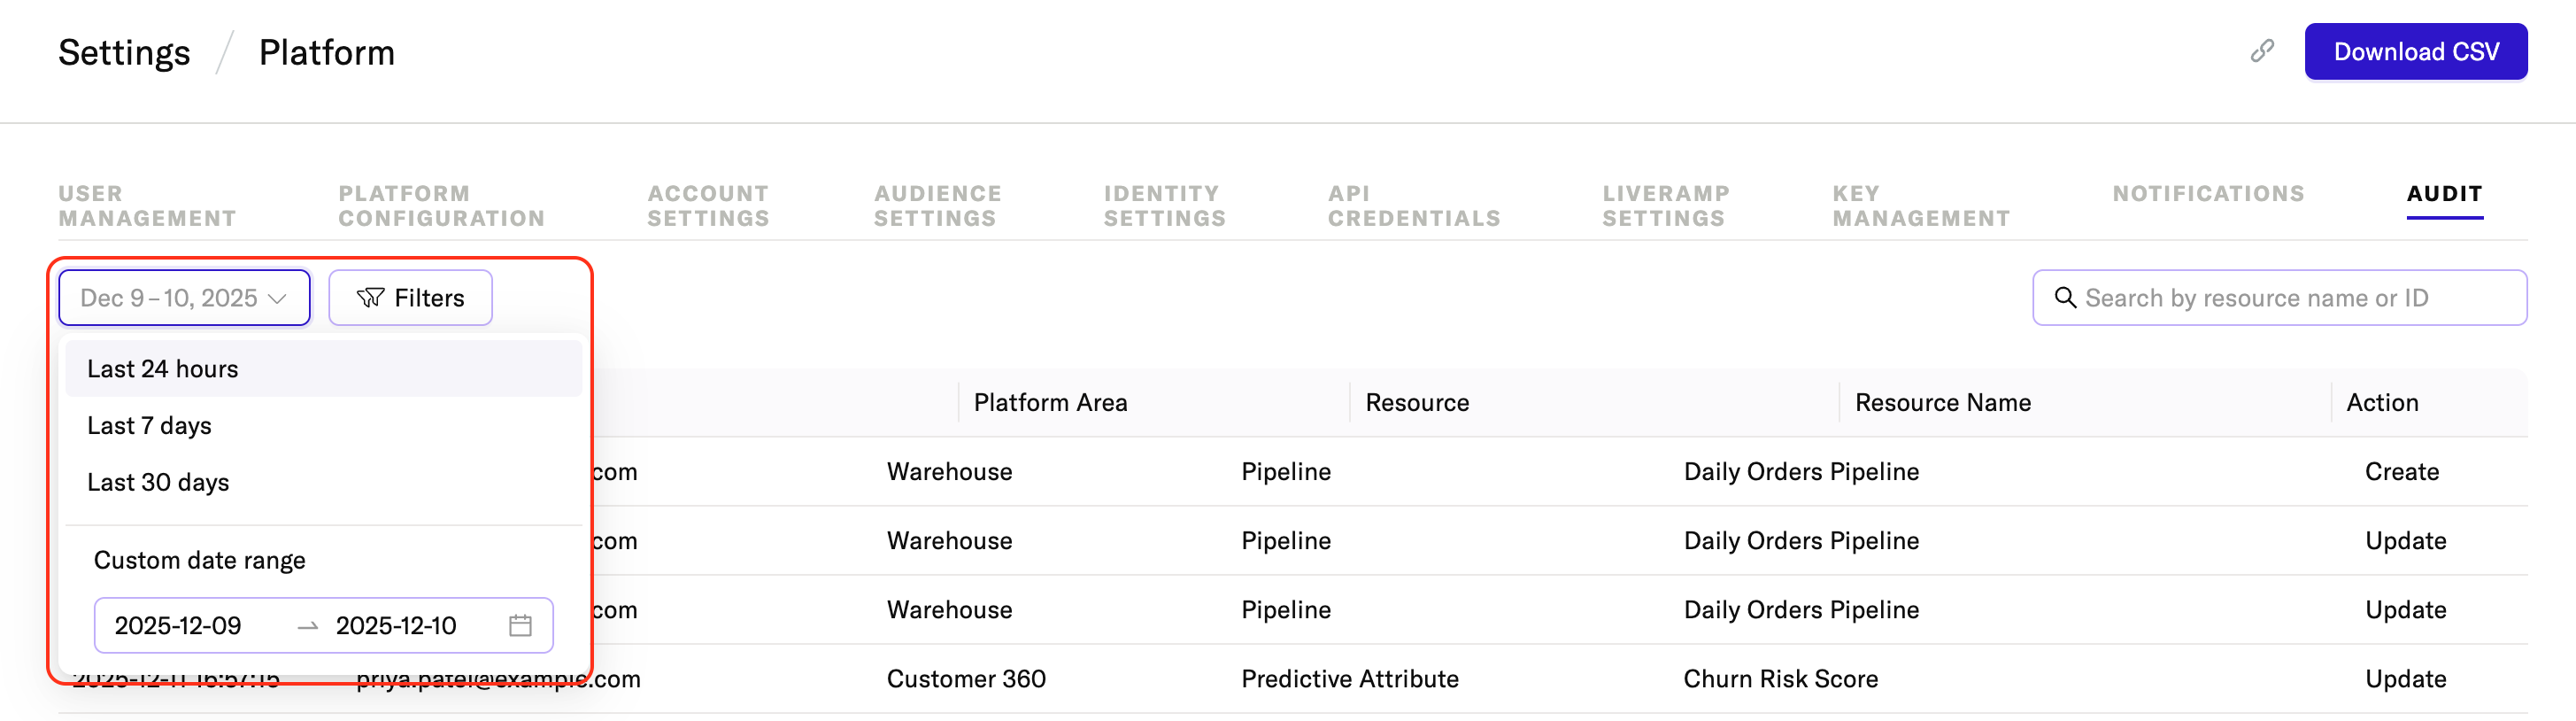Open the Key Management tab
This screenshot has height=721, width=2576.
[1920, 206]
